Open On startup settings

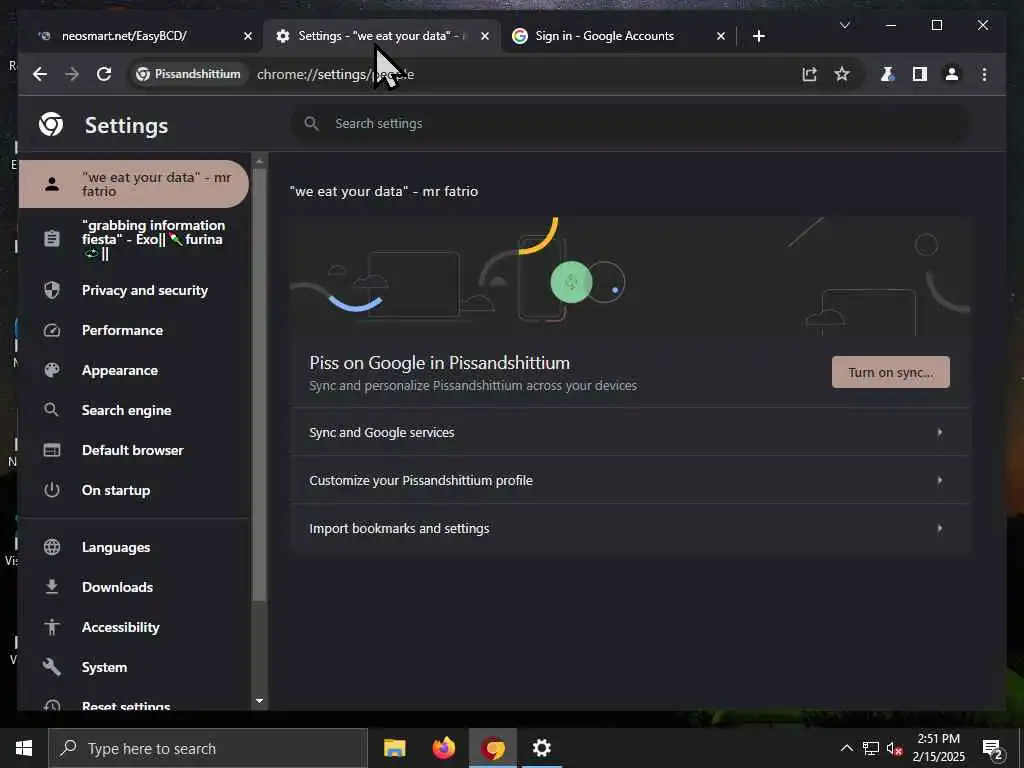pos(134,490)
